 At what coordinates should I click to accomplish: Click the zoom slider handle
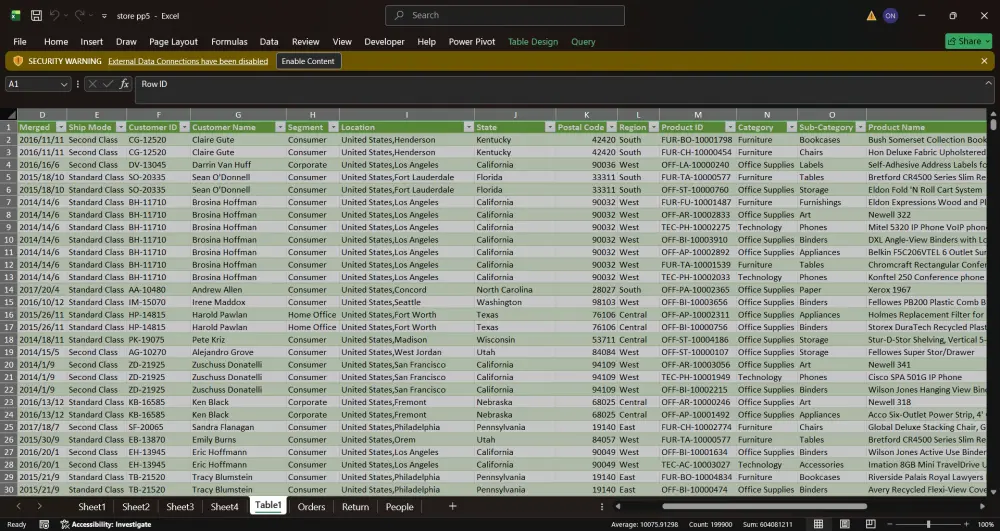click(929, 524)
